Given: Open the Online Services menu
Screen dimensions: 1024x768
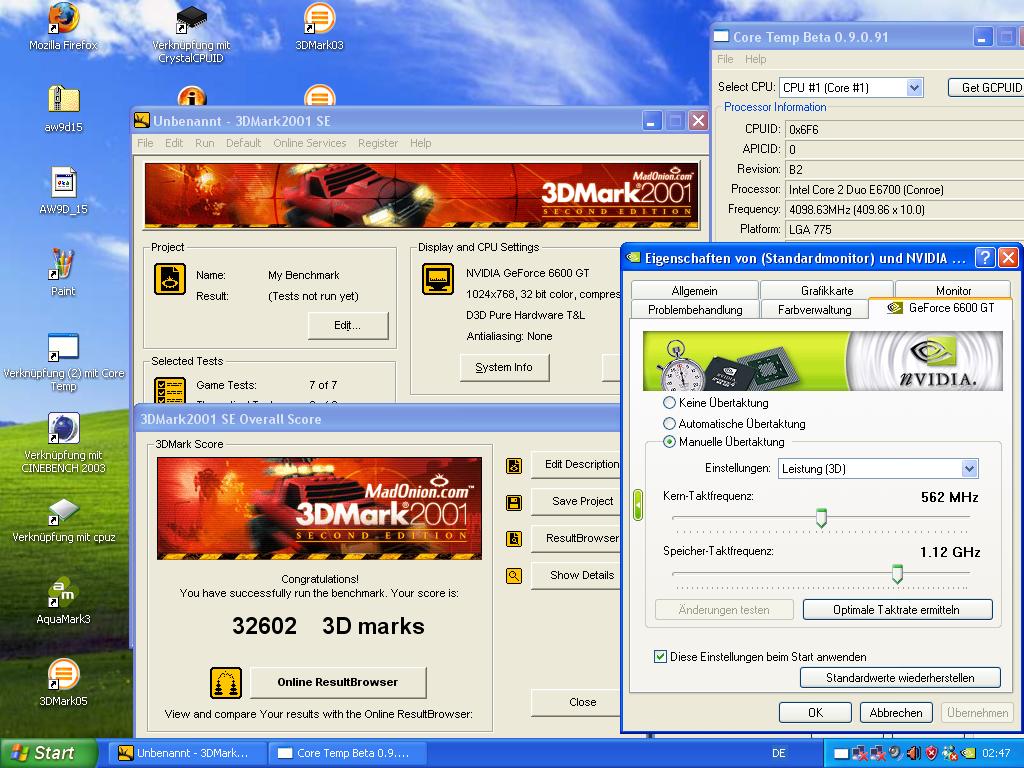Looking at the screenshot, I should point(310,143).
